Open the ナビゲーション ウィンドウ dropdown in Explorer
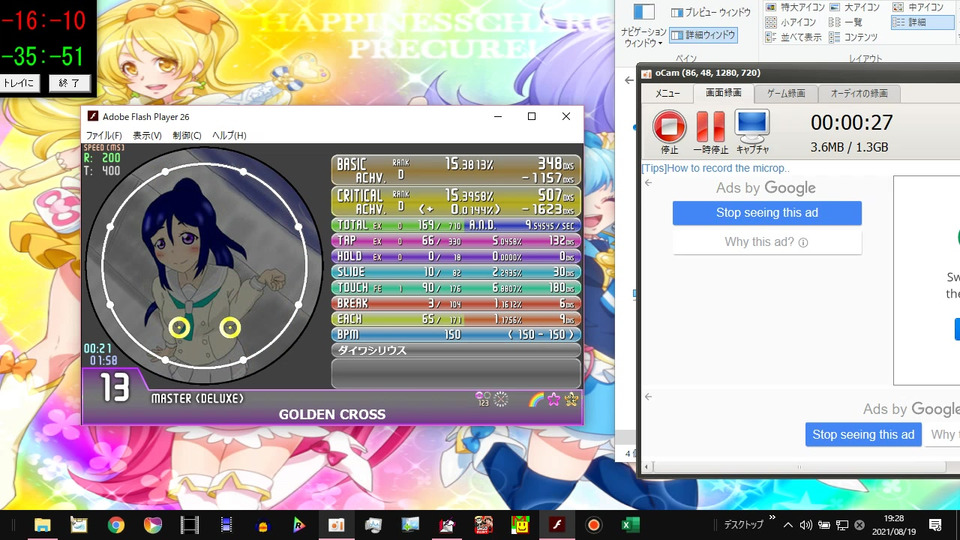The height and width of the screenshot is (540, 960). click(643, 37)
